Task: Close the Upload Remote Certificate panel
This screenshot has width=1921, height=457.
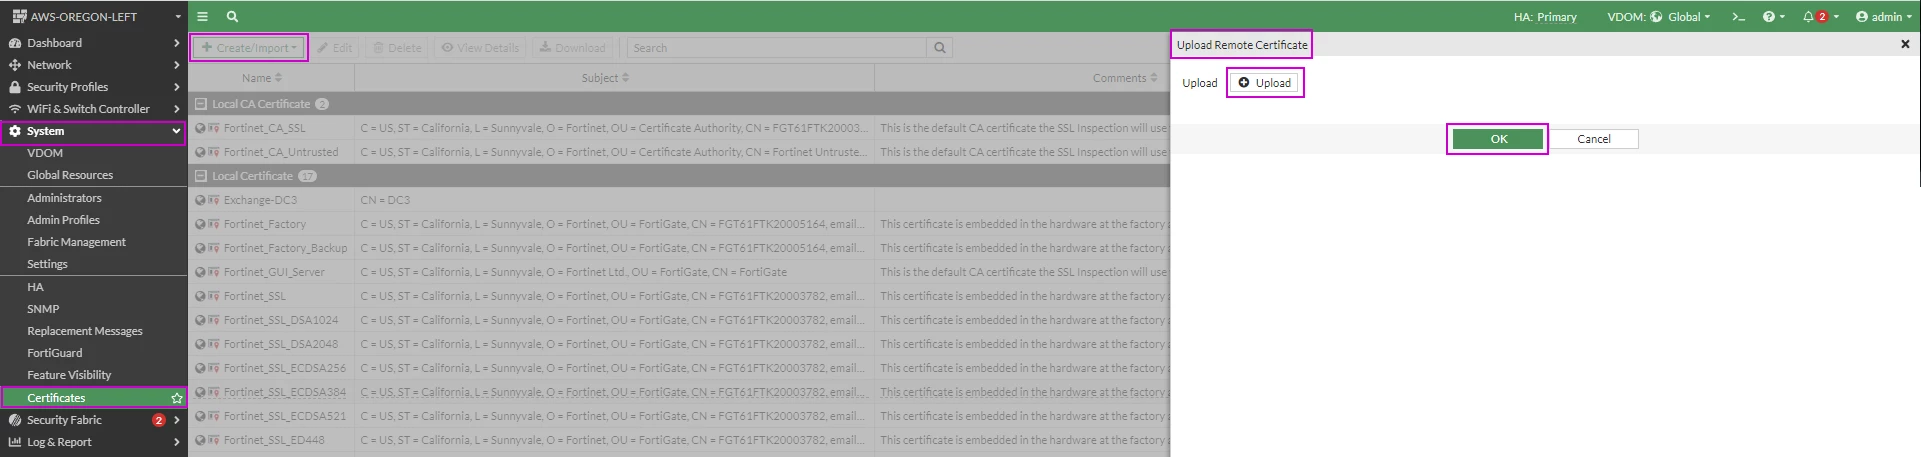Action: [1905, 44]
